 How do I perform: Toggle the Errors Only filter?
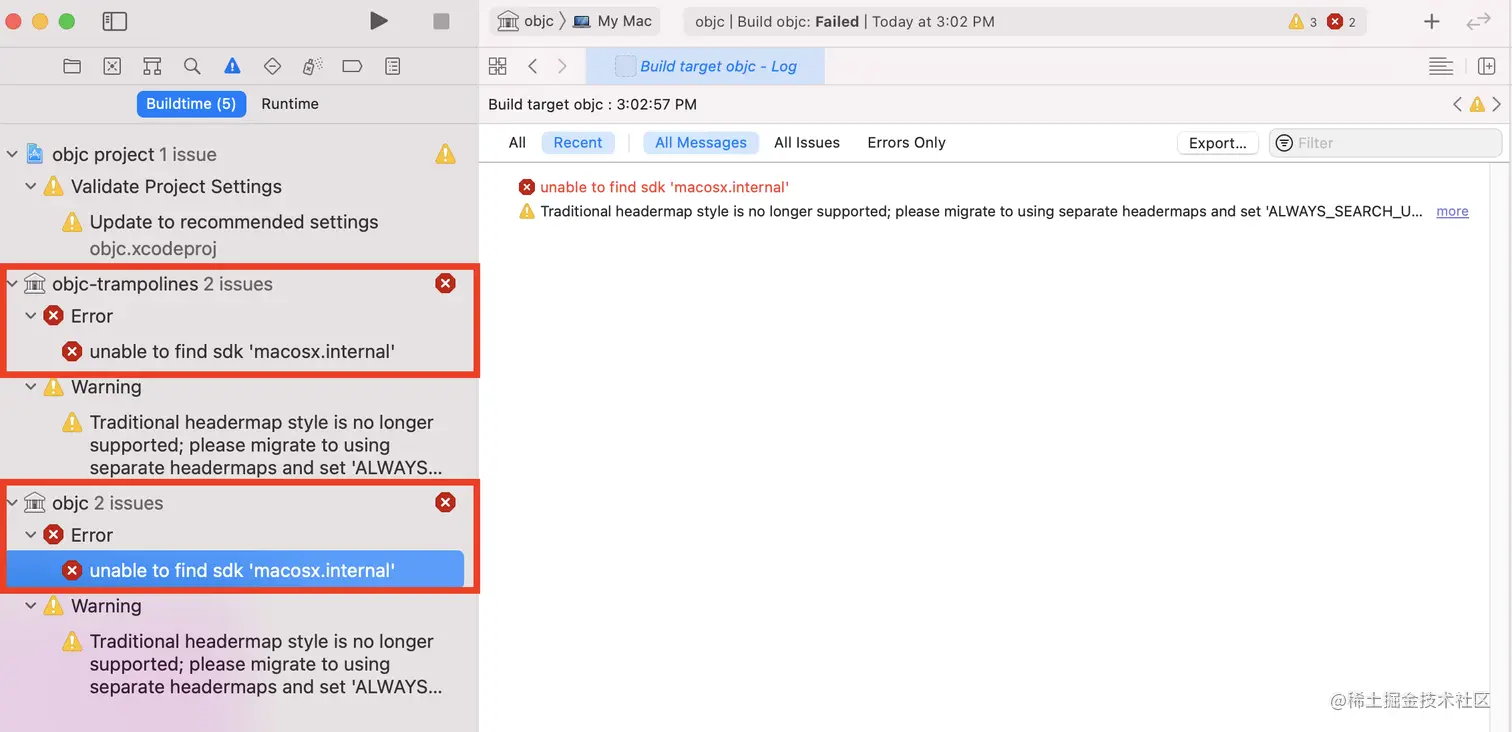(906, 143)
